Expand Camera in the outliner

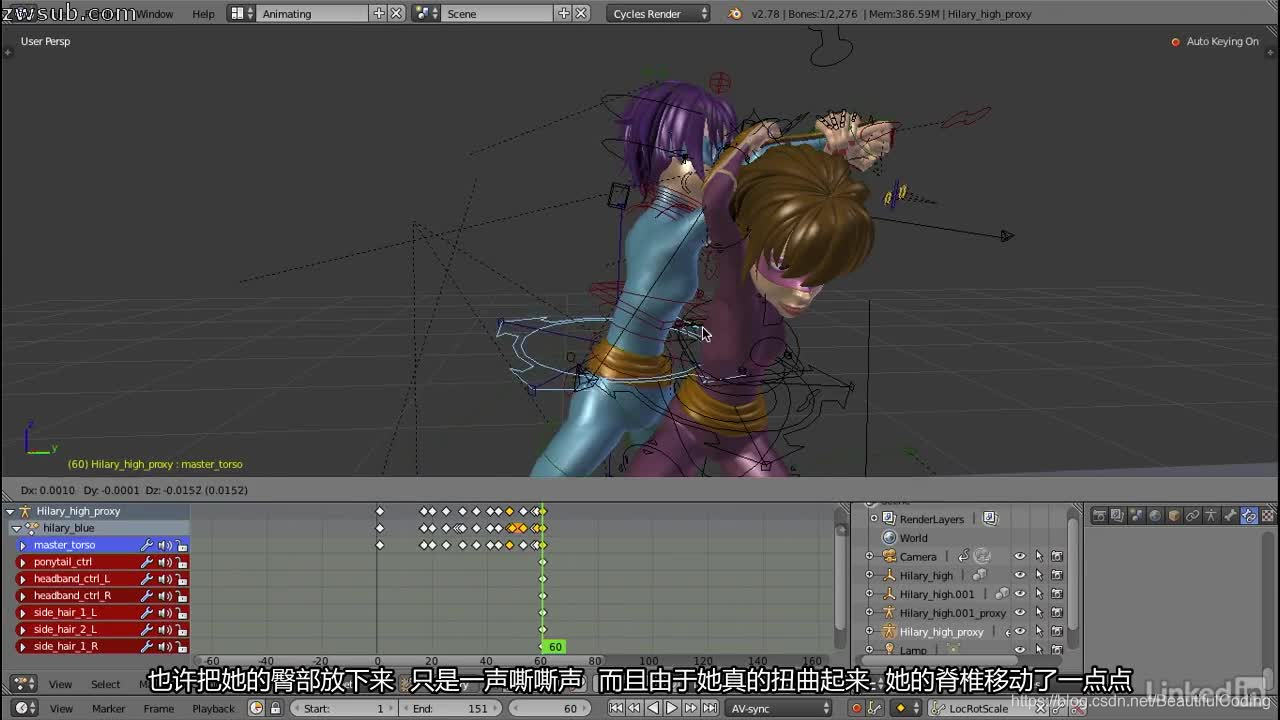click(x=869, y=556)
